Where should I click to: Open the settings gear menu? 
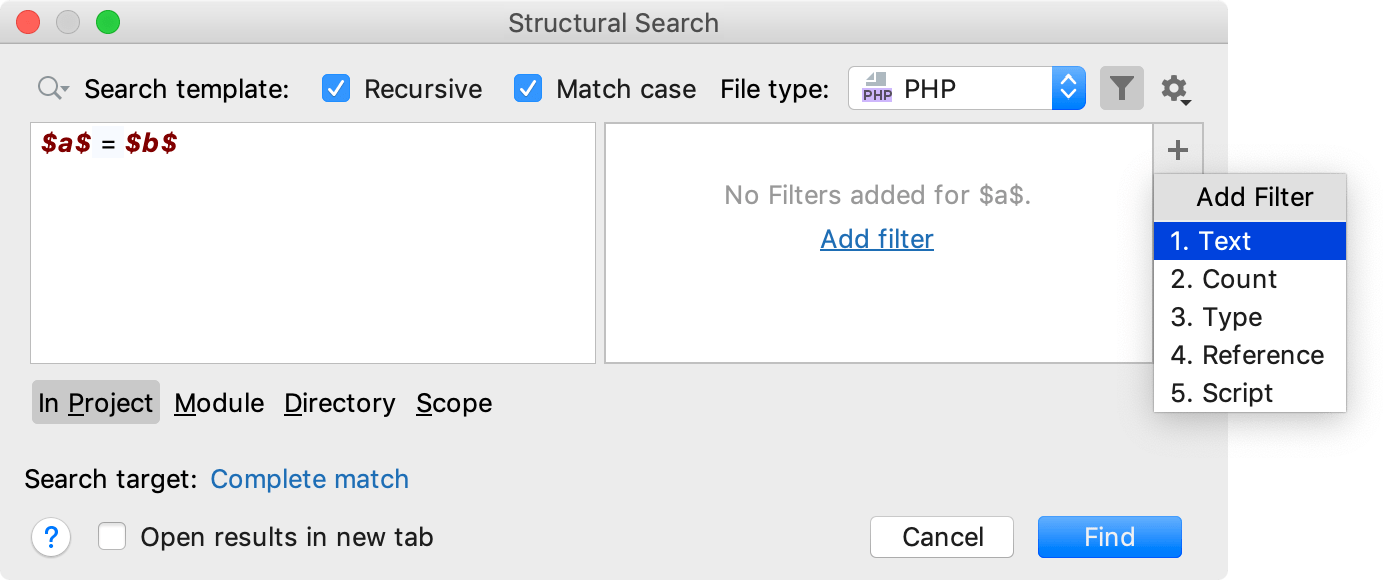(1175, 89)
